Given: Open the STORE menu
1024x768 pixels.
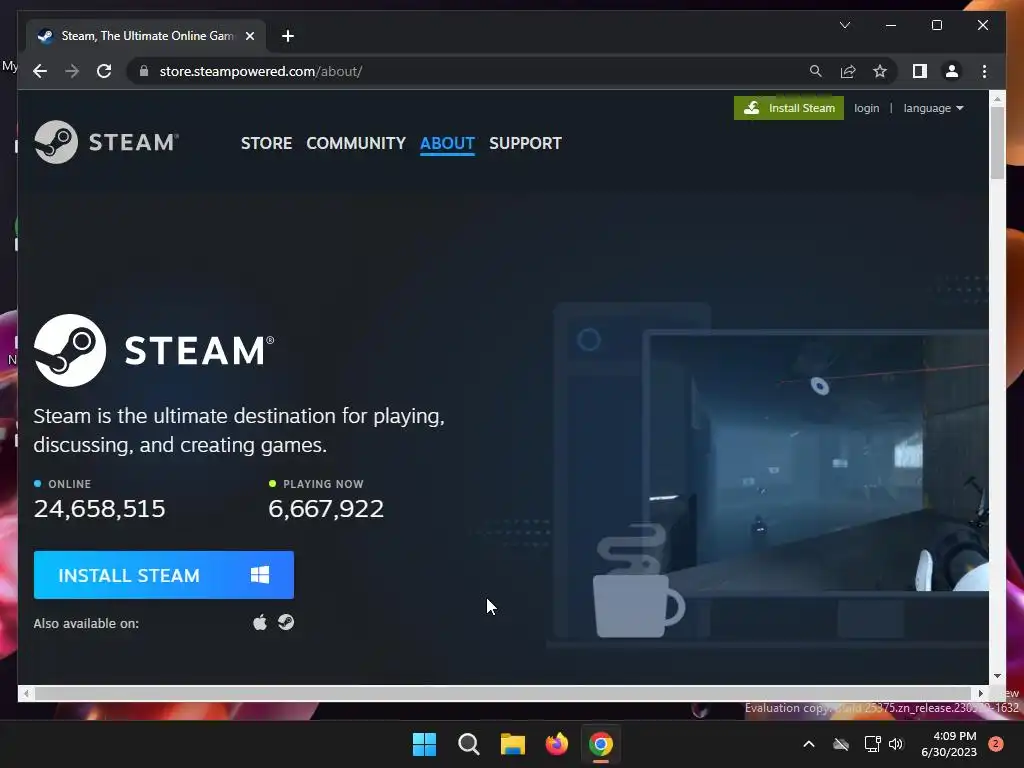Looking at the screenshot, I should (x=266, y=143).
